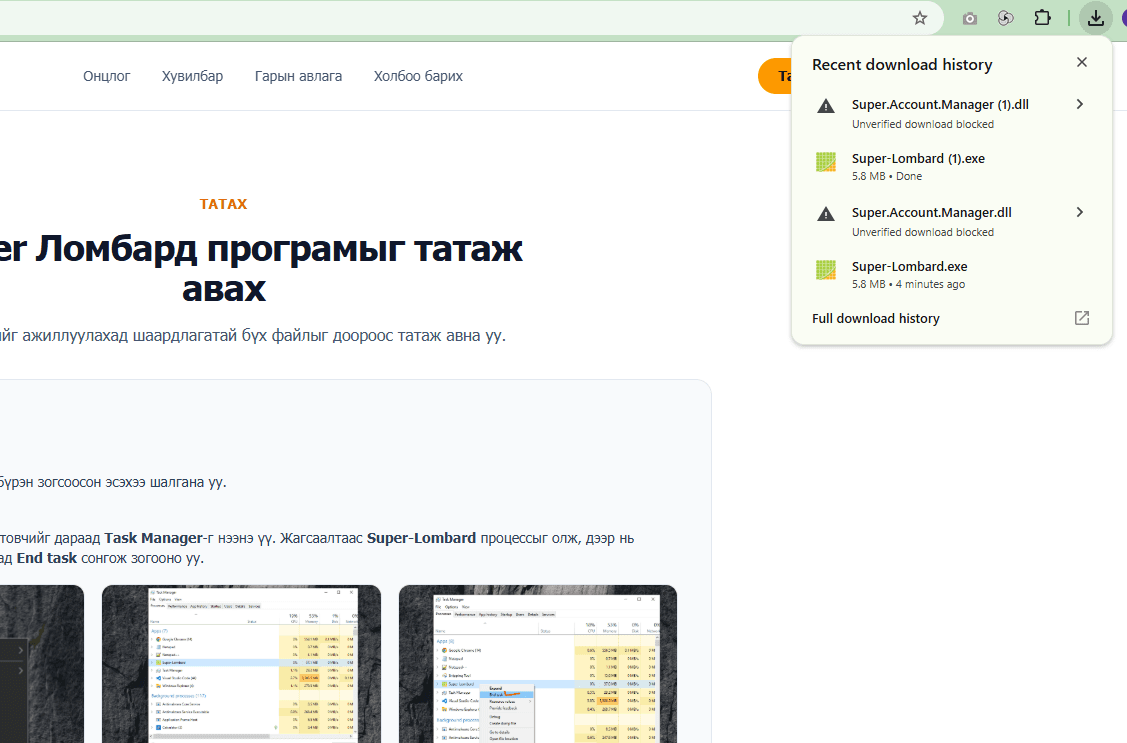Click the orange button in the header

(x=775, y=76)
